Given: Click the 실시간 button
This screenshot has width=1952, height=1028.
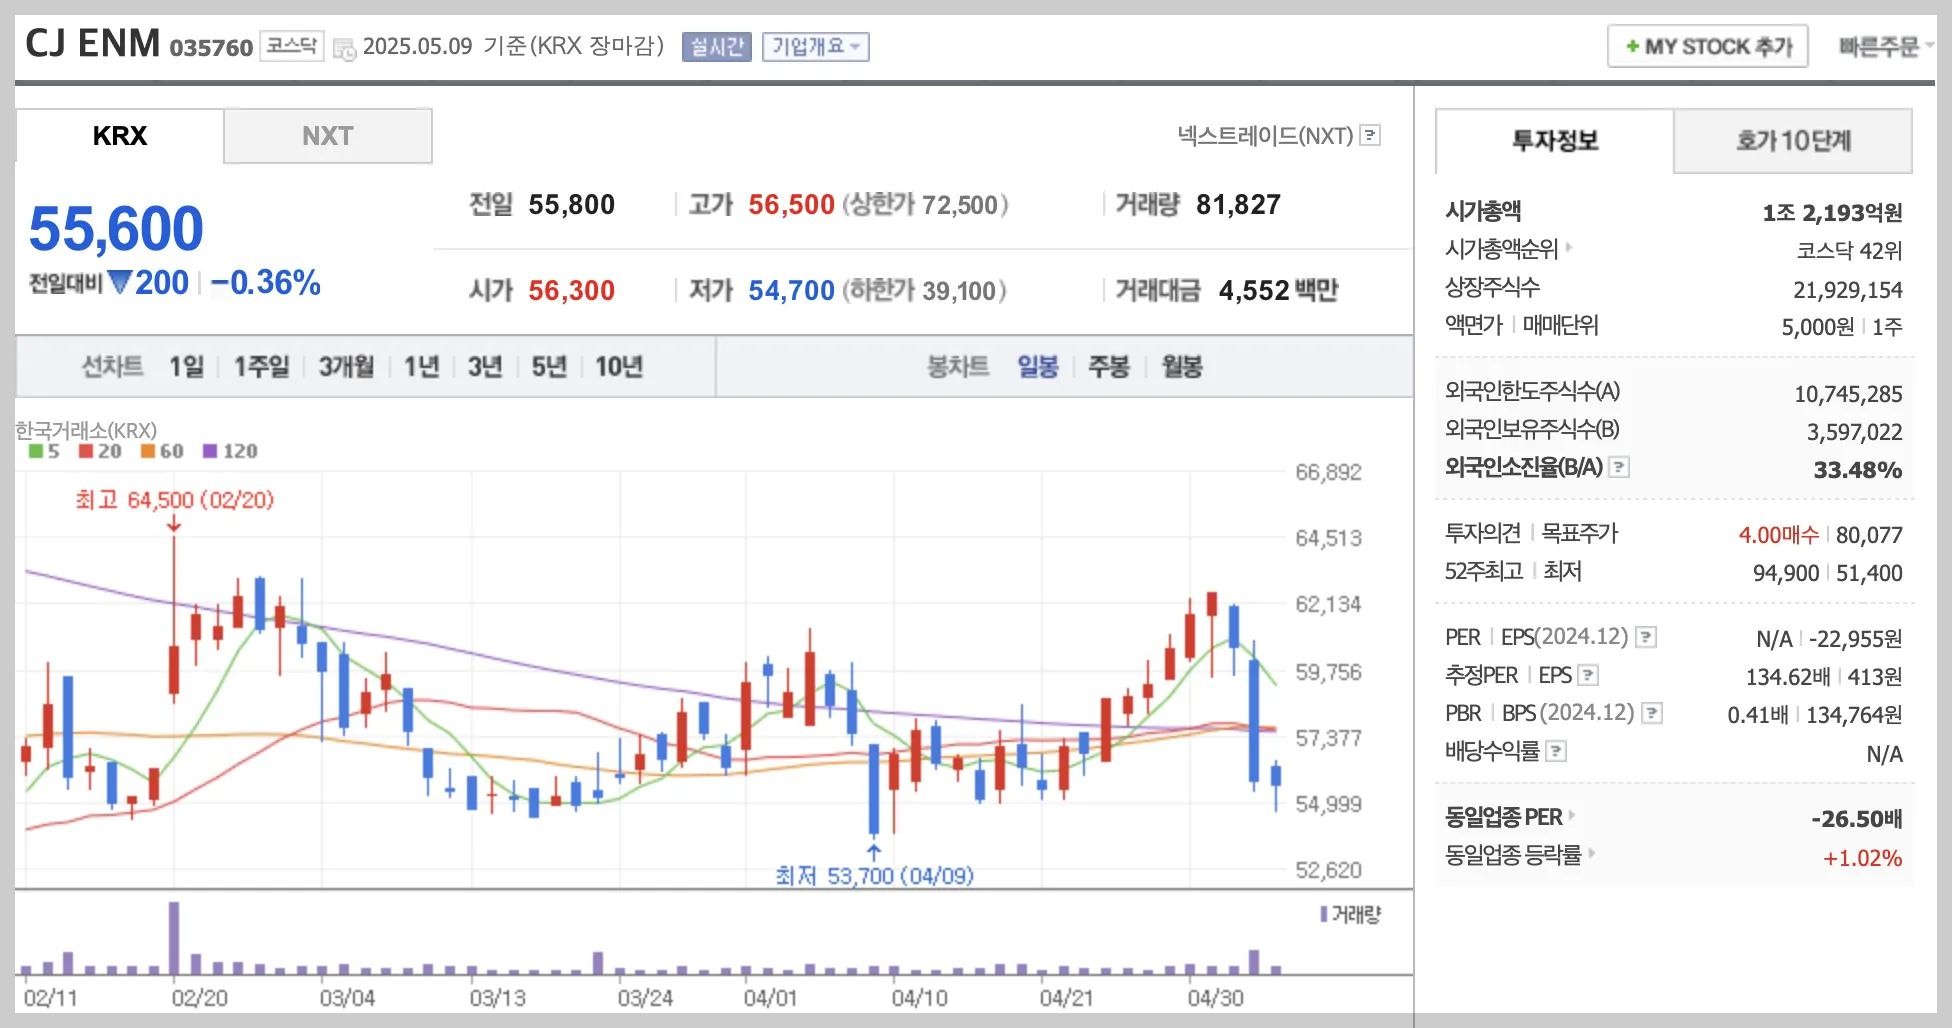Looking at the screenshot, I should point(717,47).
